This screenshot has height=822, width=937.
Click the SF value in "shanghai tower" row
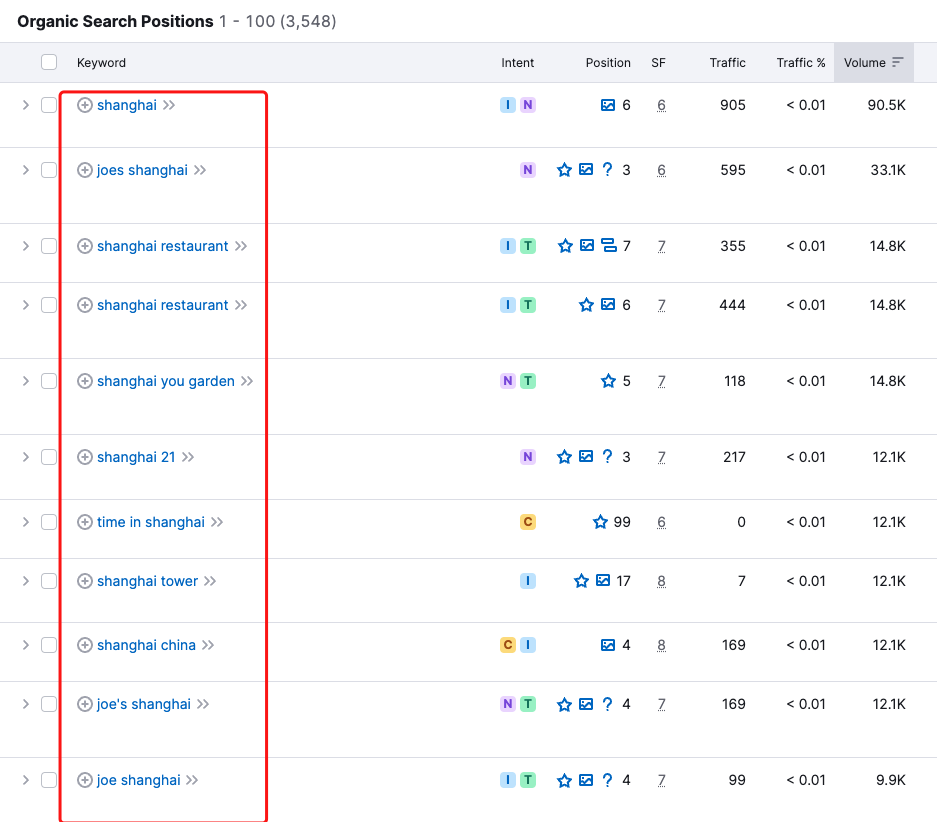point(661,581)
